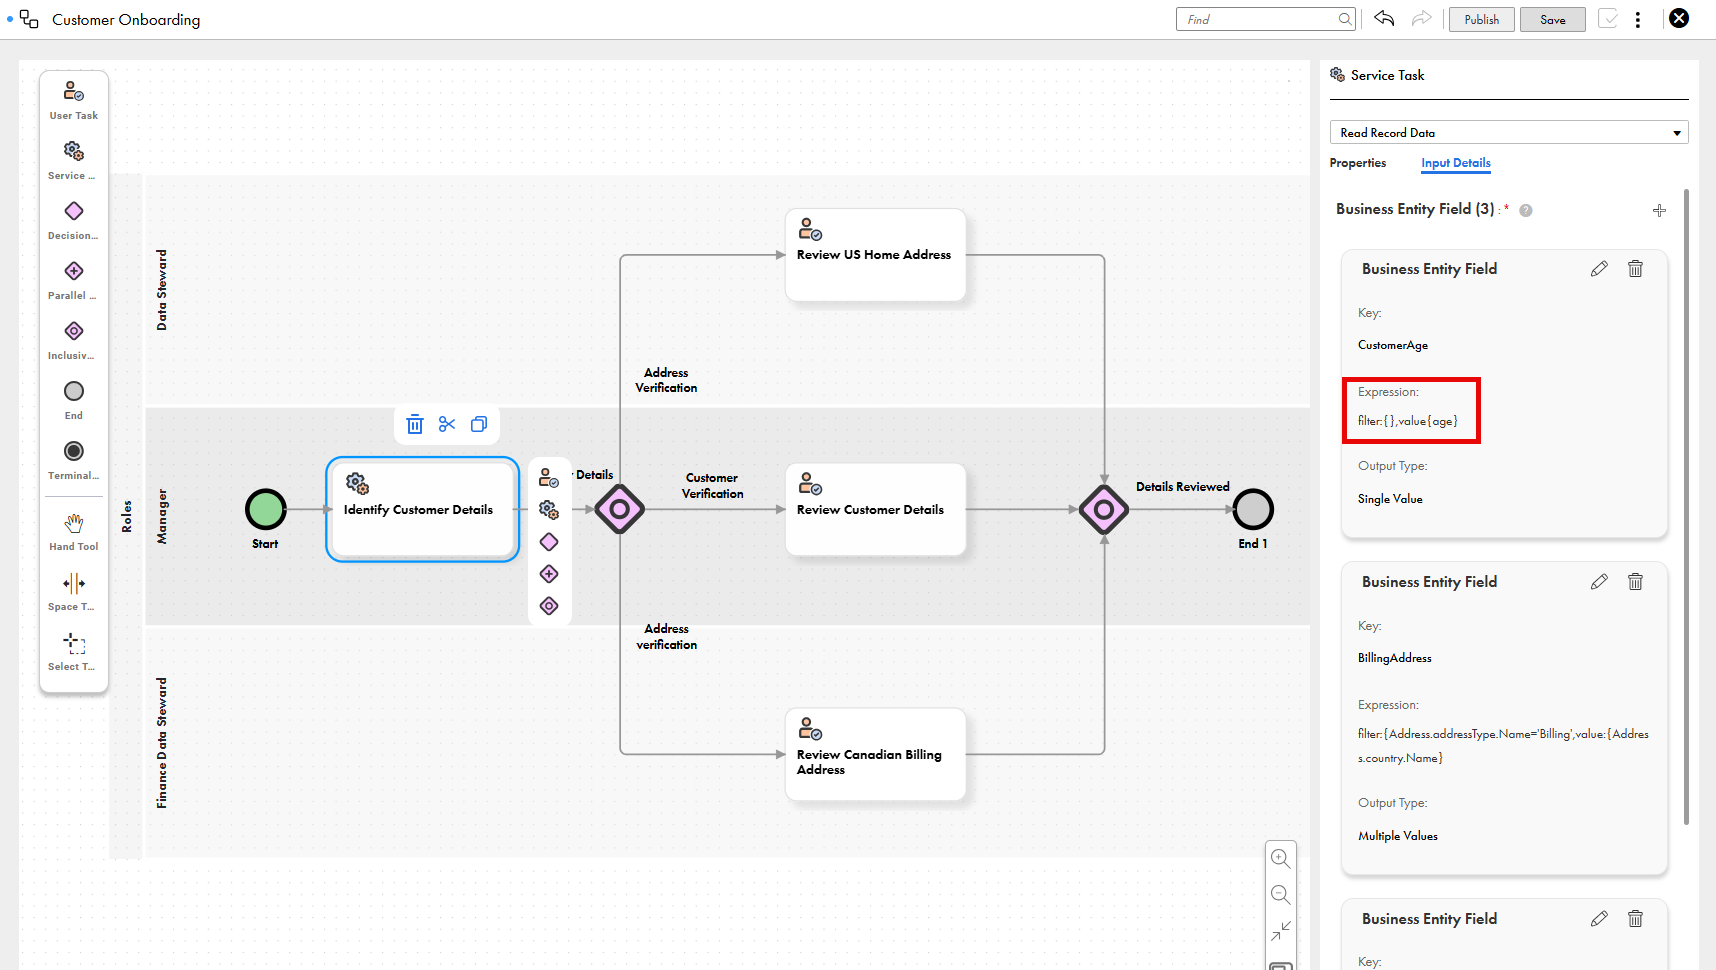Click the Save button
Screen dimensions: 1716x970
pyautogui.click(x=1552, y=19)
